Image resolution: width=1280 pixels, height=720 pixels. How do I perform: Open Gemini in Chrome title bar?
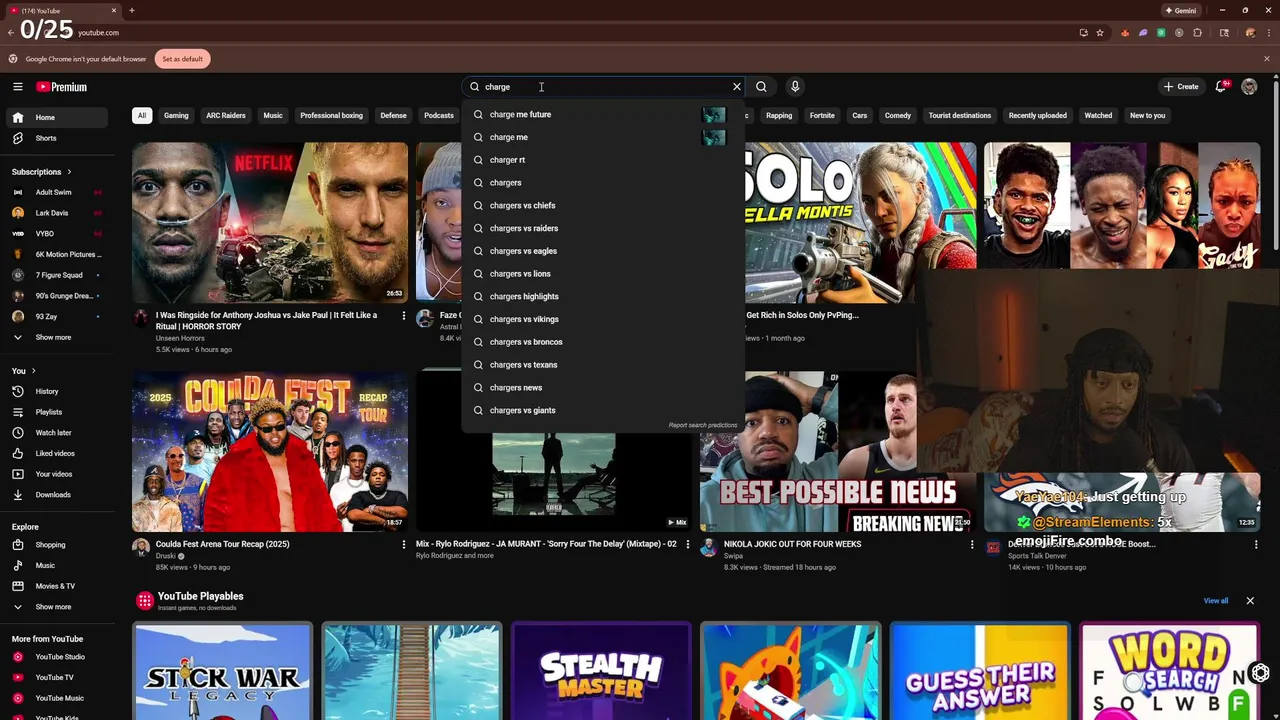(1181, 10)
